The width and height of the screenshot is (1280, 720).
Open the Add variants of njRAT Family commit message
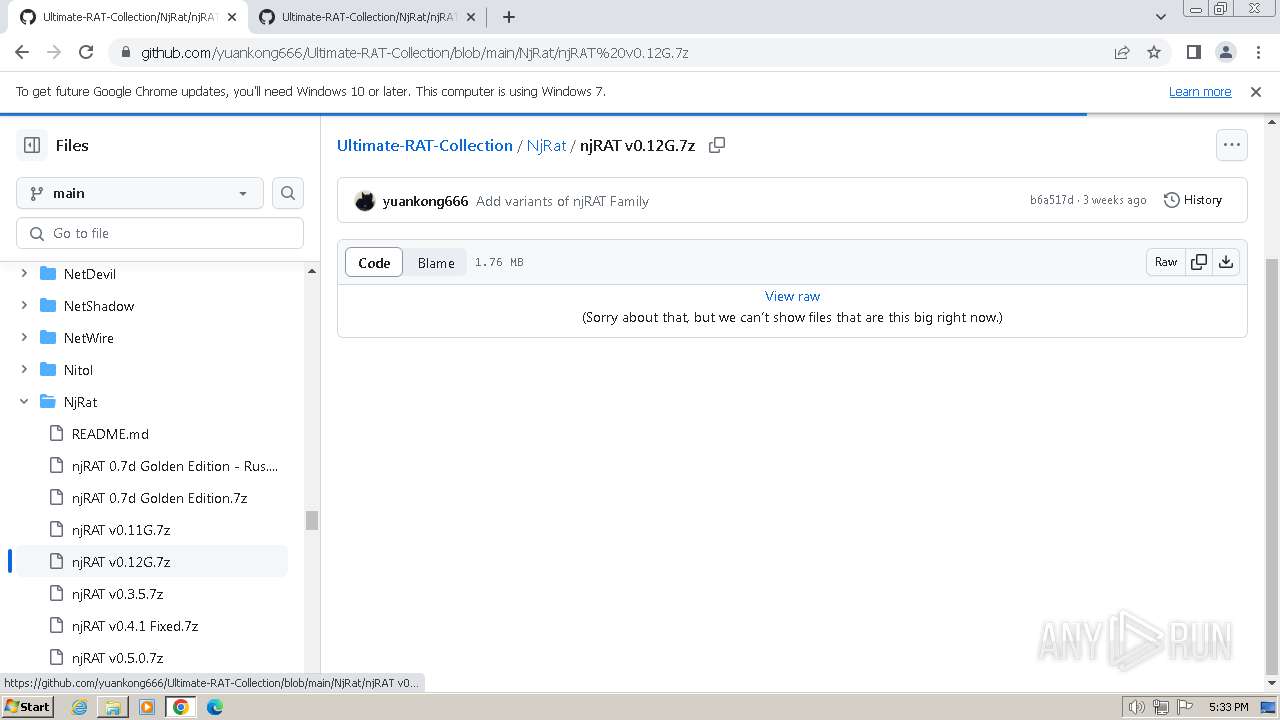coord(562,201)
